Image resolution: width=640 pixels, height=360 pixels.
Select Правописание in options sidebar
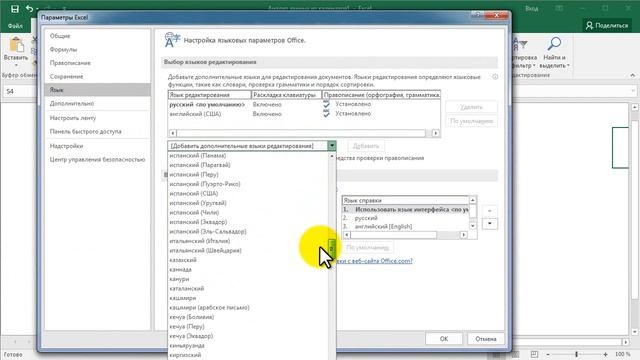(97, 63)
